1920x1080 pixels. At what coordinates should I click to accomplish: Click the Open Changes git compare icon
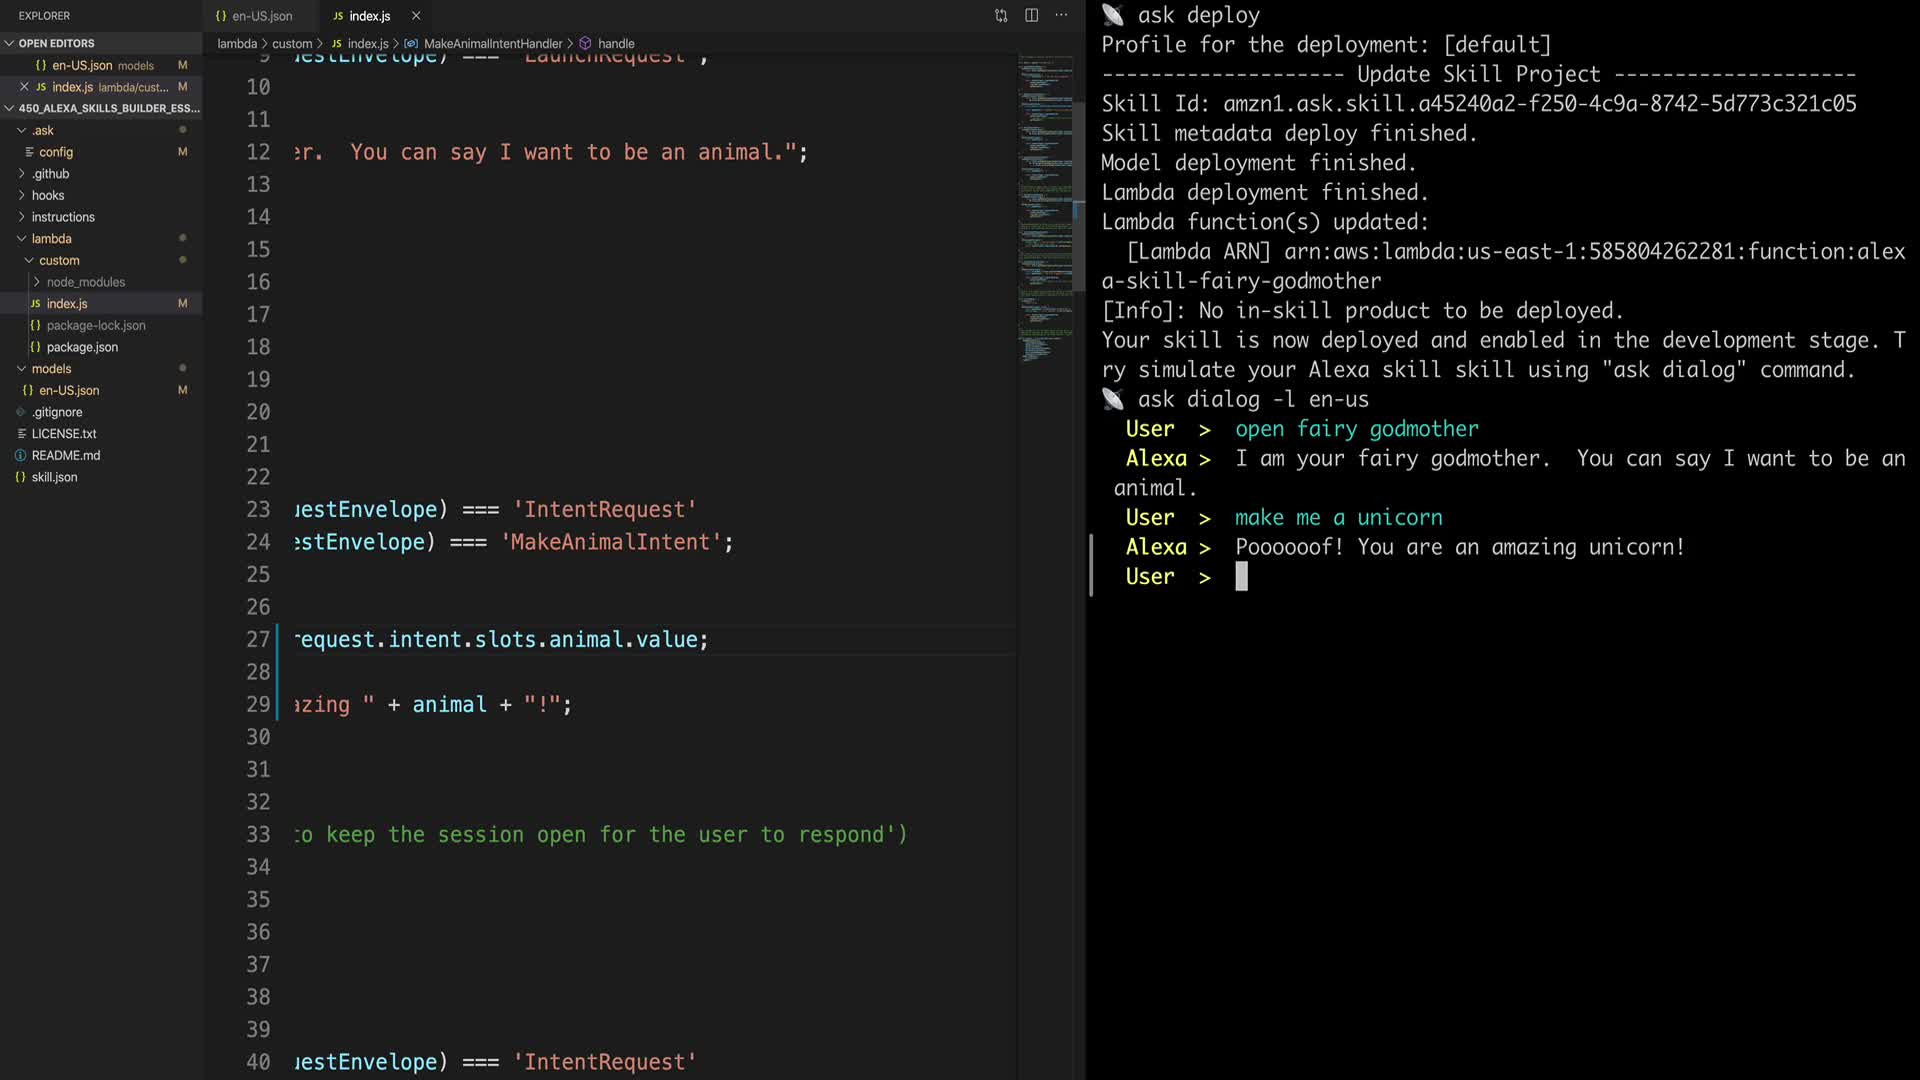point(1001,15)
